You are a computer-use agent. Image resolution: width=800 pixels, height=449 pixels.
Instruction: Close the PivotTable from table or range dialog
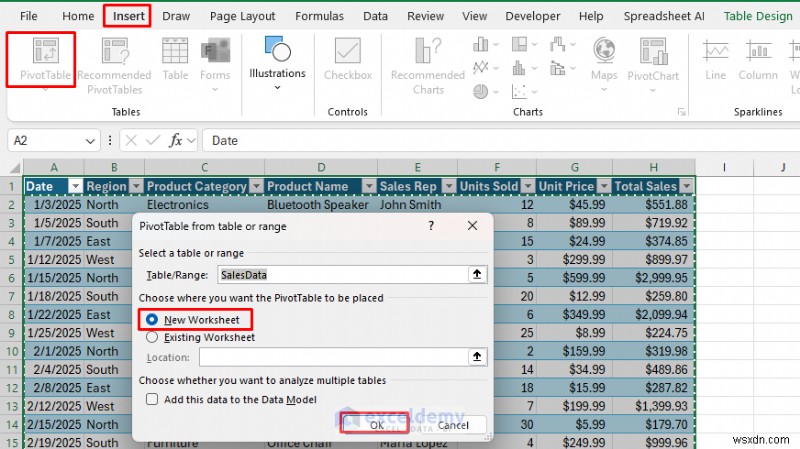tap(472, 226)
